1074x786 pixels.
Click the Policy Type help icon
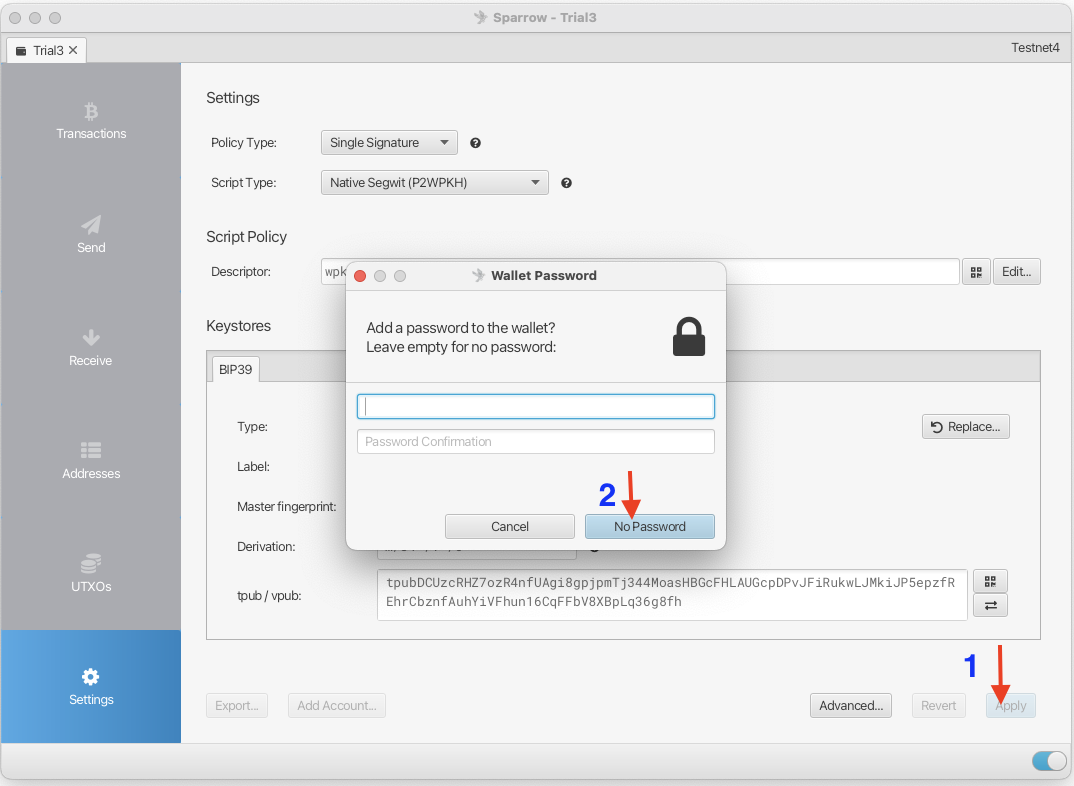coord(475,143)
